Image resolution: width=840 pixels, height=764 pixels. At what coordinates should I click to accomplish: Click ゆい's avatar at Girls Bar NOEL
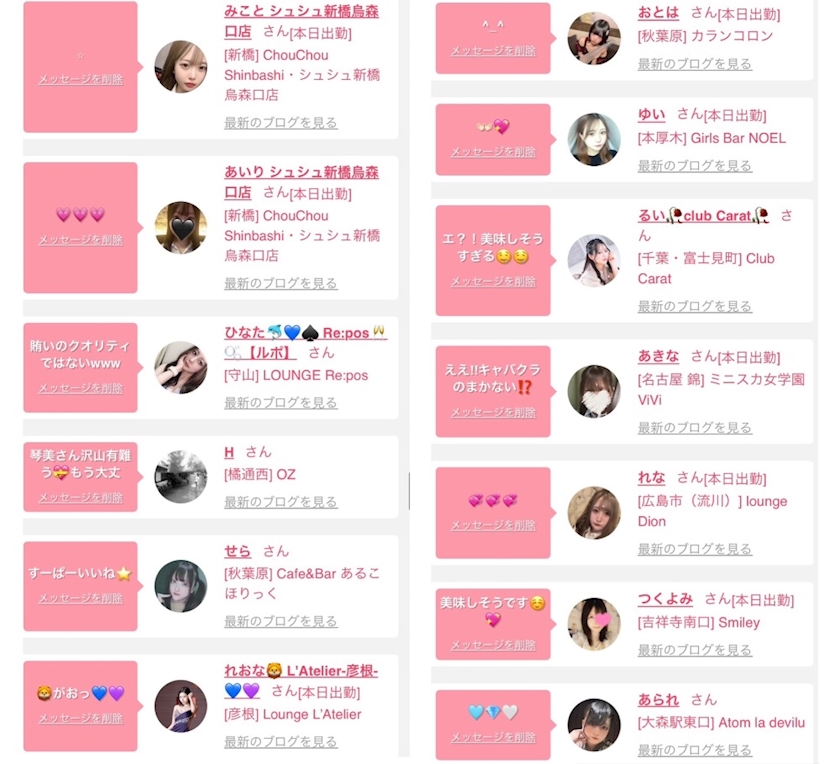click(594, 139)
